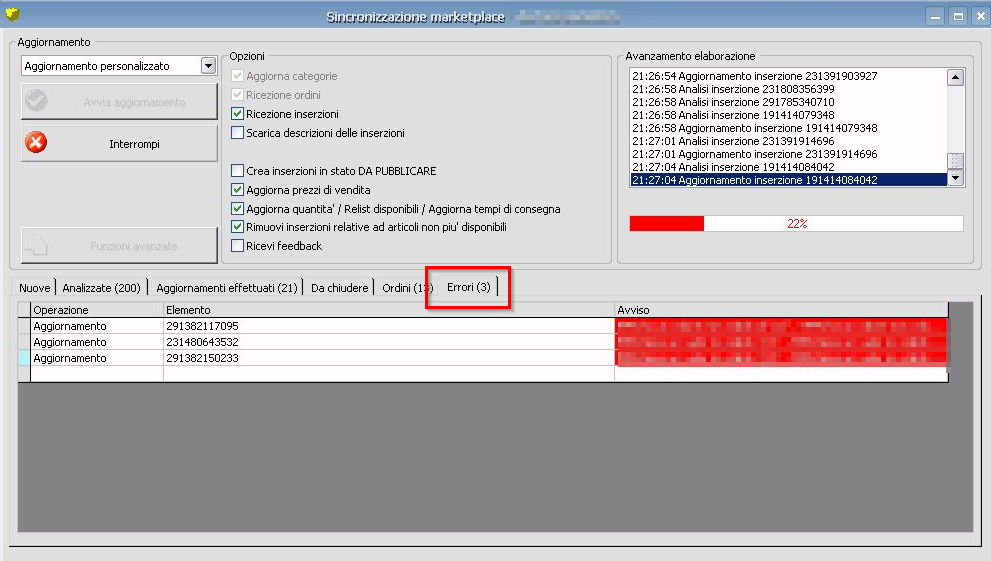Click Aggiornamento in row 291382117095

pos(97,326)
